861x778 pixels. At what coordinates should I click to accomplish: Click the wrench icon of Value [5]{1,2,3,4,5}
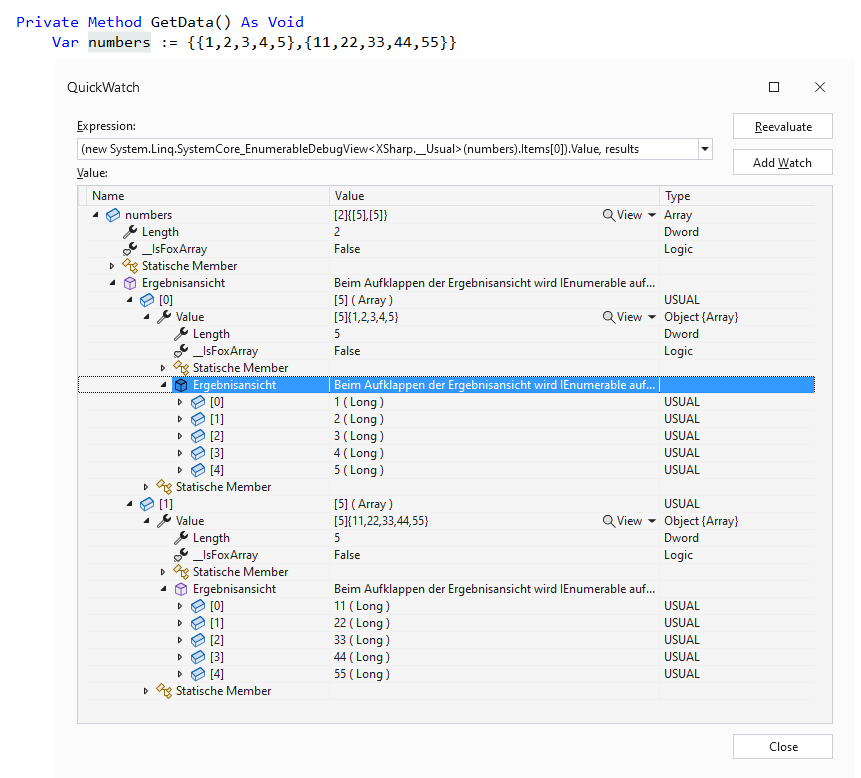[x=164, y=317]
